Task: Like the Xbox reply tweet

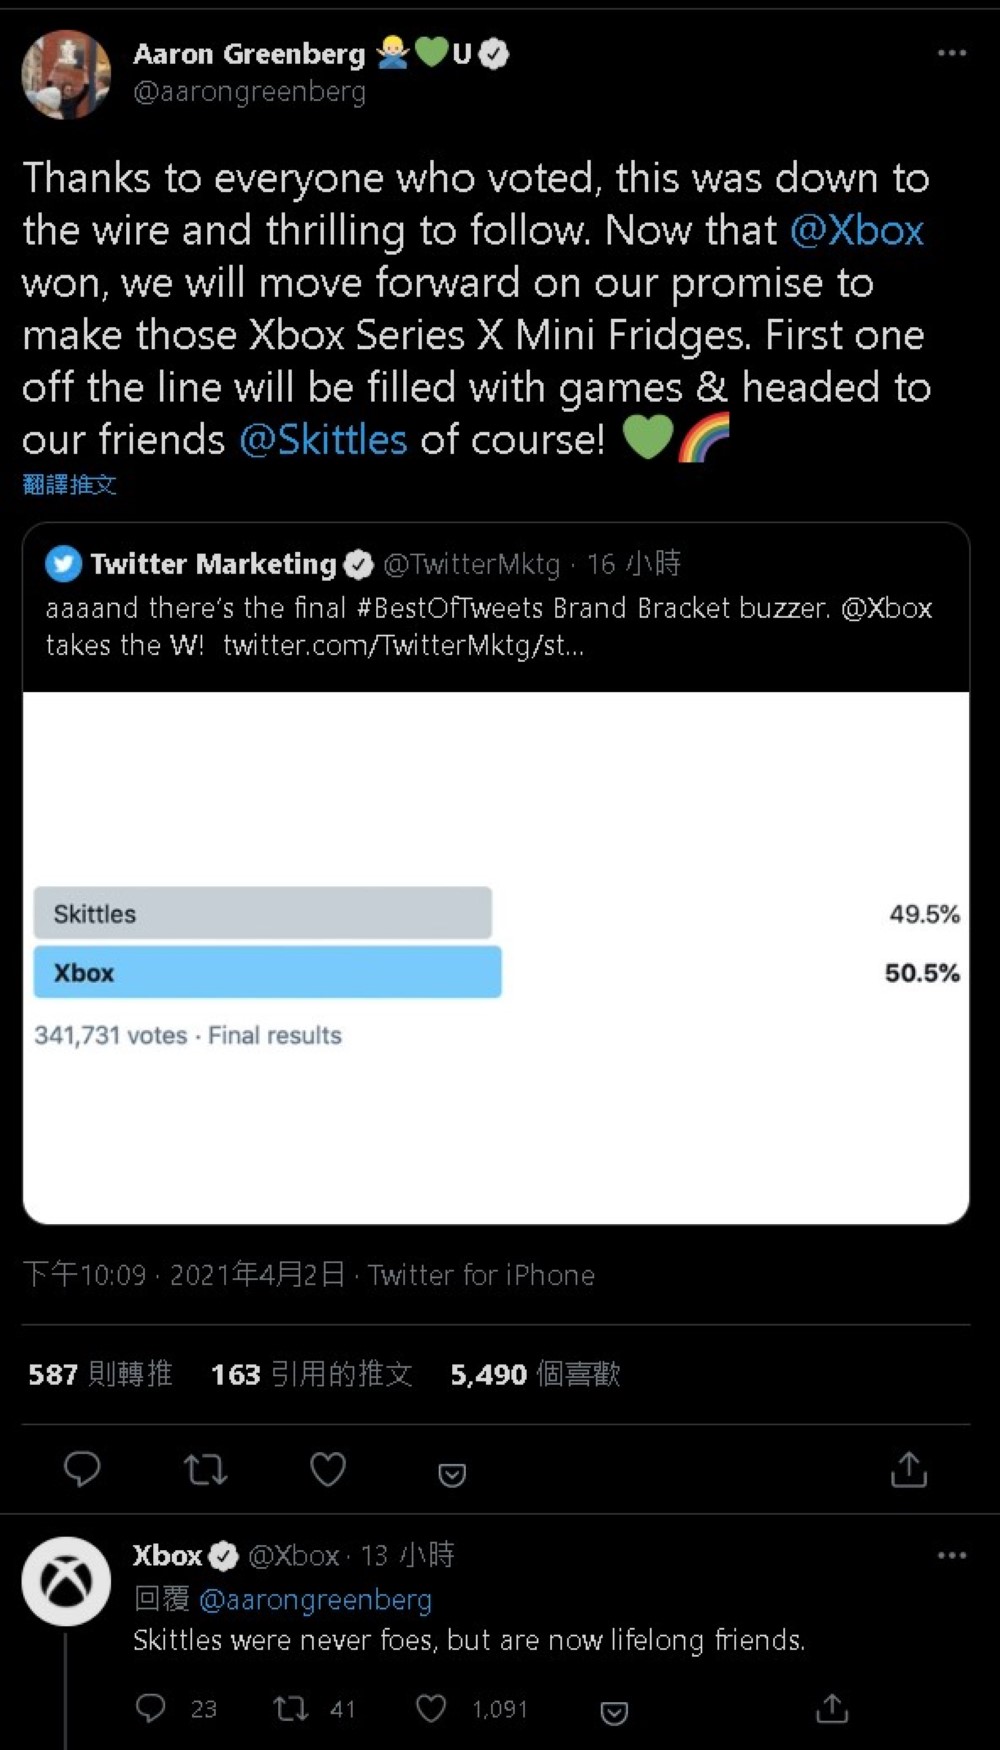Action: [x=431, y=1708]
